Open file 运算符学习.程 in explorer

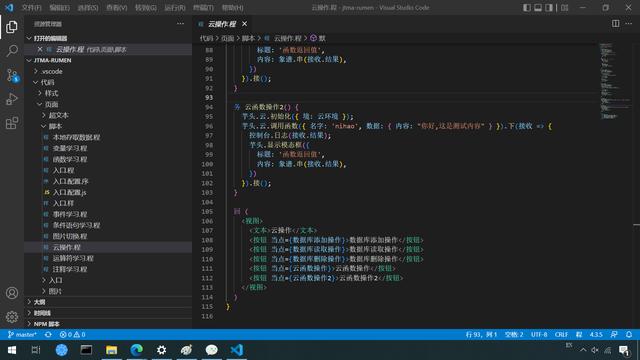pos(108,258)
